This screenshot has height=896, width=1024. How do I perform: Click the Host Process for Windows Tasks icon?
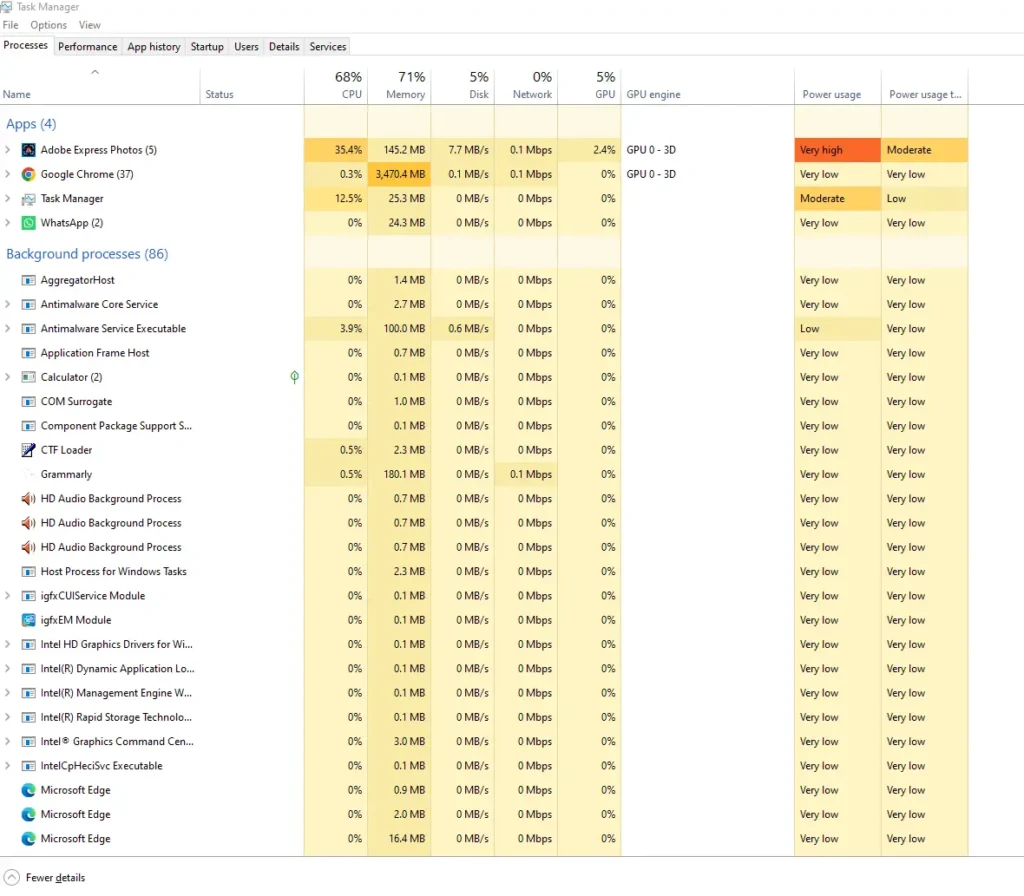(x=28, y=571)
